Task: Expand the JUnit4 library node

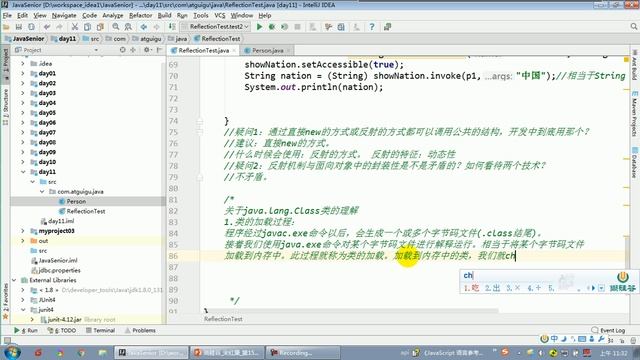Action: (x=23, y=300)
